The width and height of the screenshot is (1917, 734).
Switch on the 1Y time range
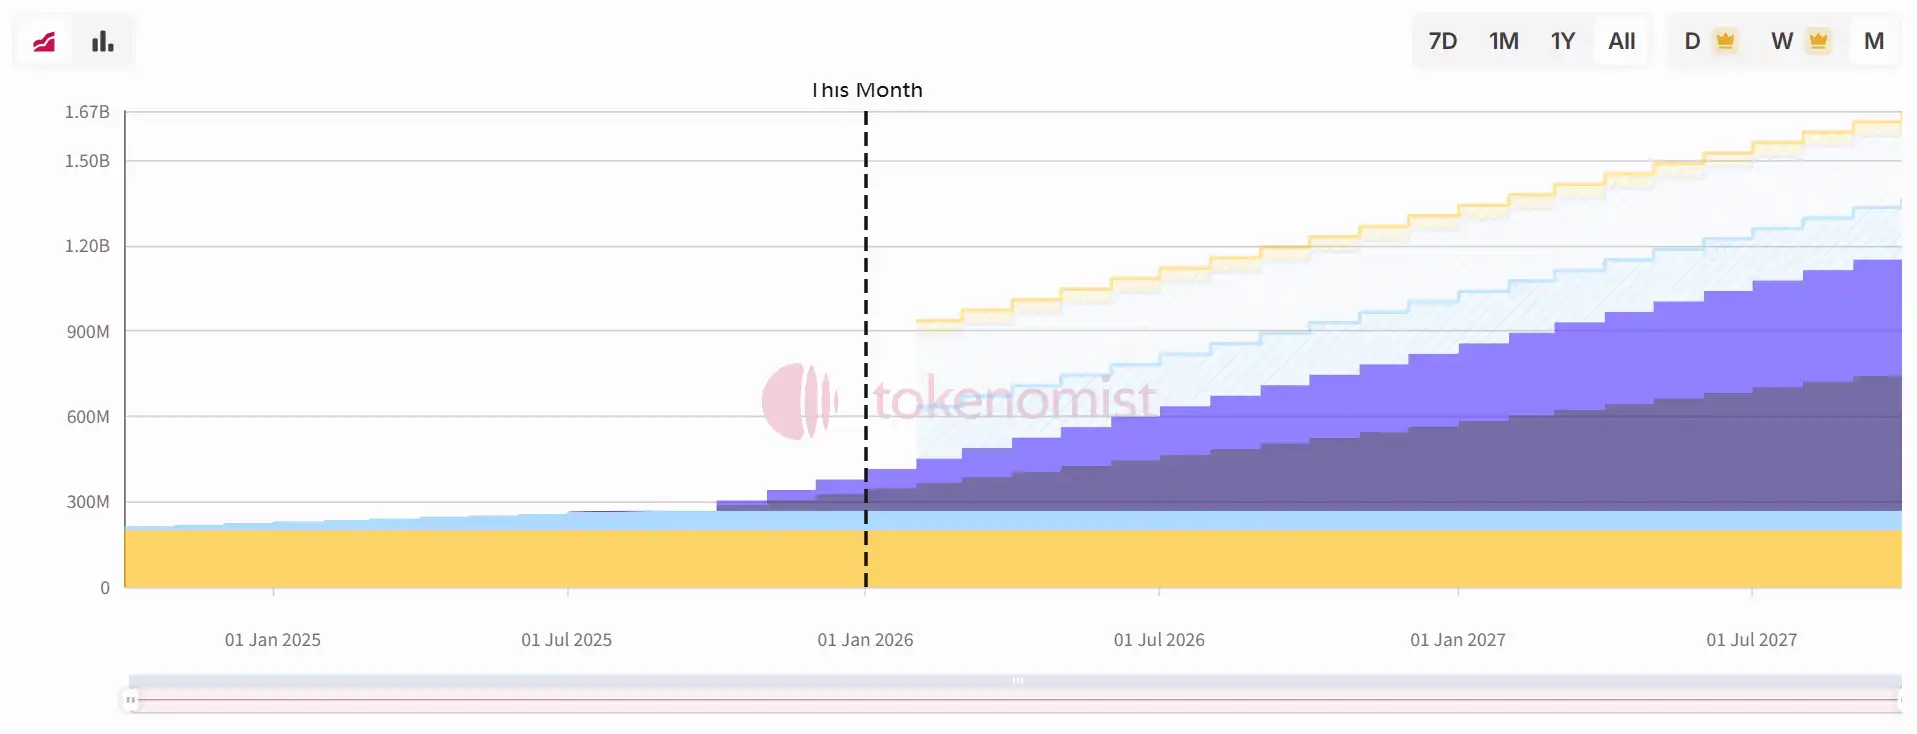click(1562, 40)
